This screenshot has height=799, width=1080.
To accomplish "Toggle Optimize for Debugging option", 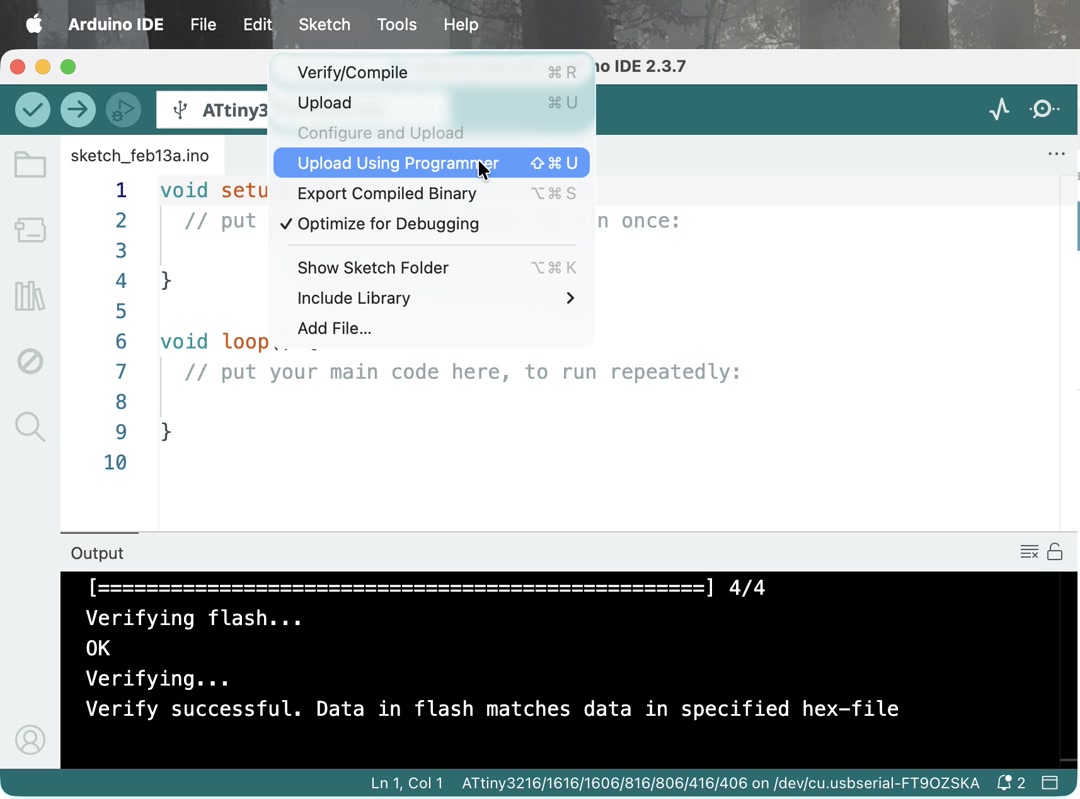I will pos(431,224).
